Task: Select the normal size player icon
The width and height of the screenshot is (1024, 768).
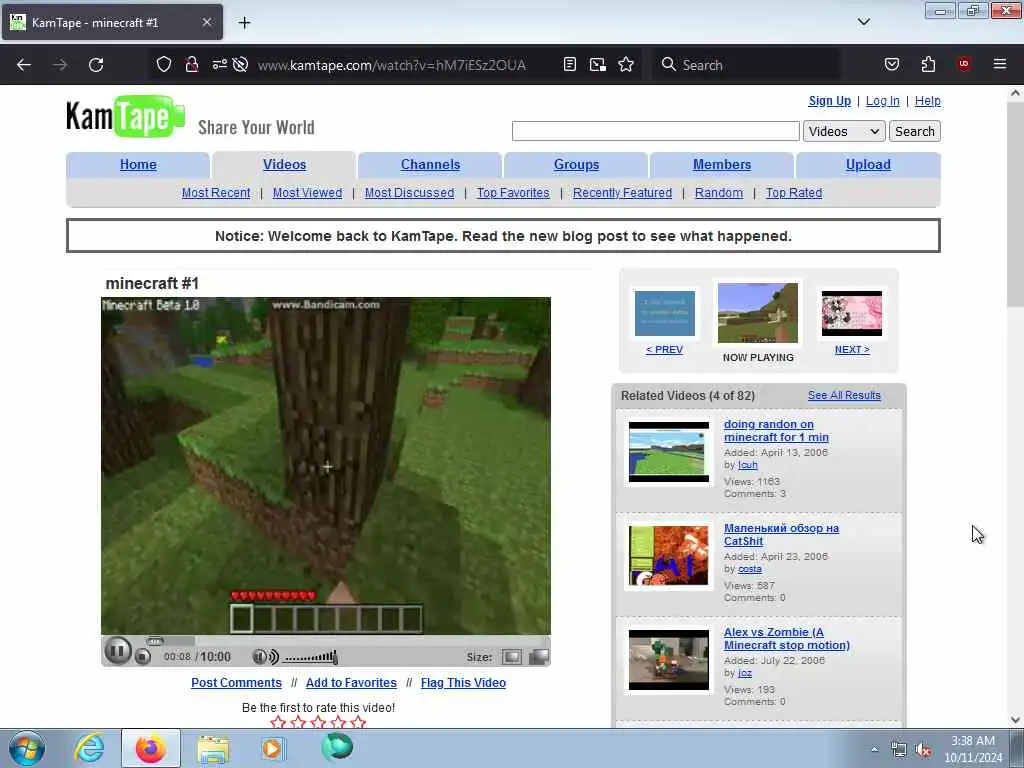Action: coord(512,657)
